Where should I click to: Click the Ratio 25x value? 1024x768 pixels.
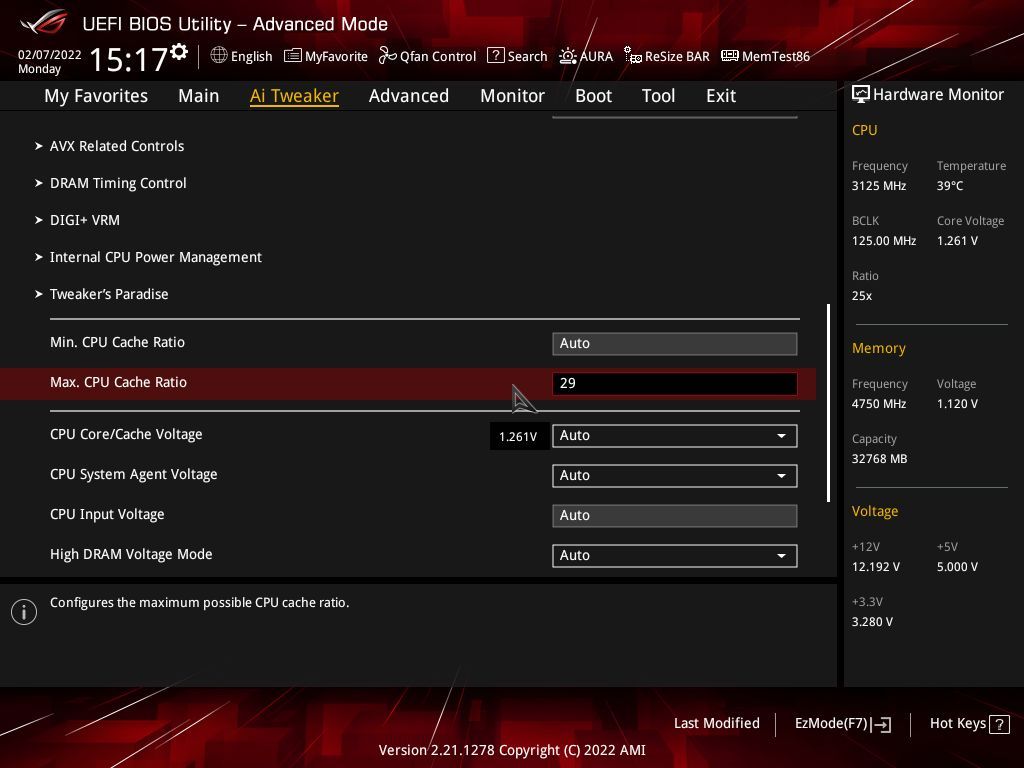pyautogui.click(x=861, y=295)
